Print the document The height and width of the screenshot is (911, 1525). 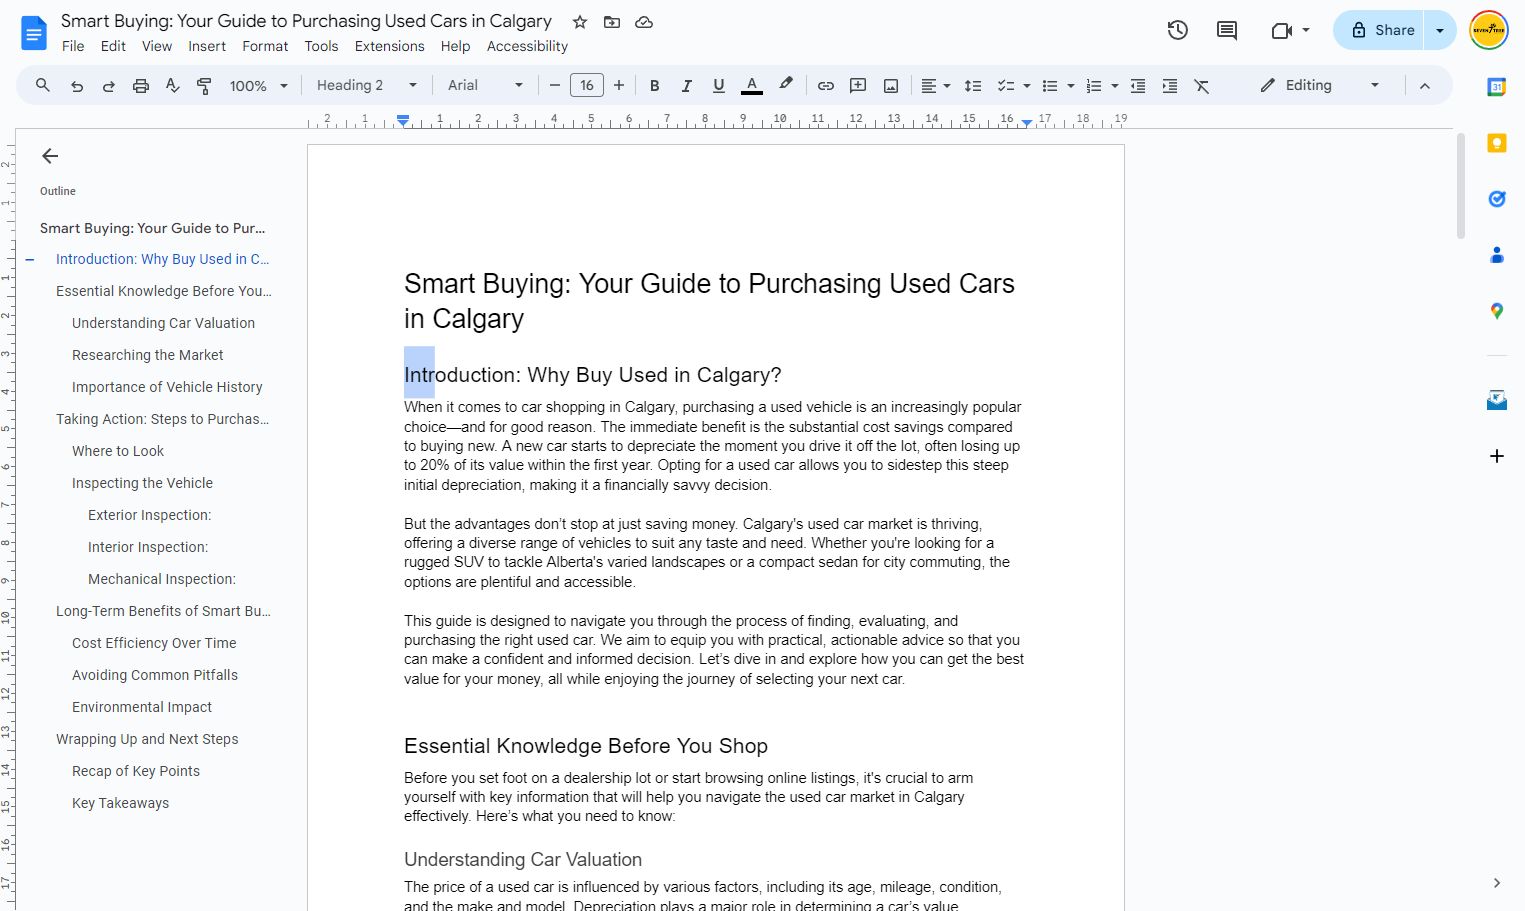click(141, 86)
